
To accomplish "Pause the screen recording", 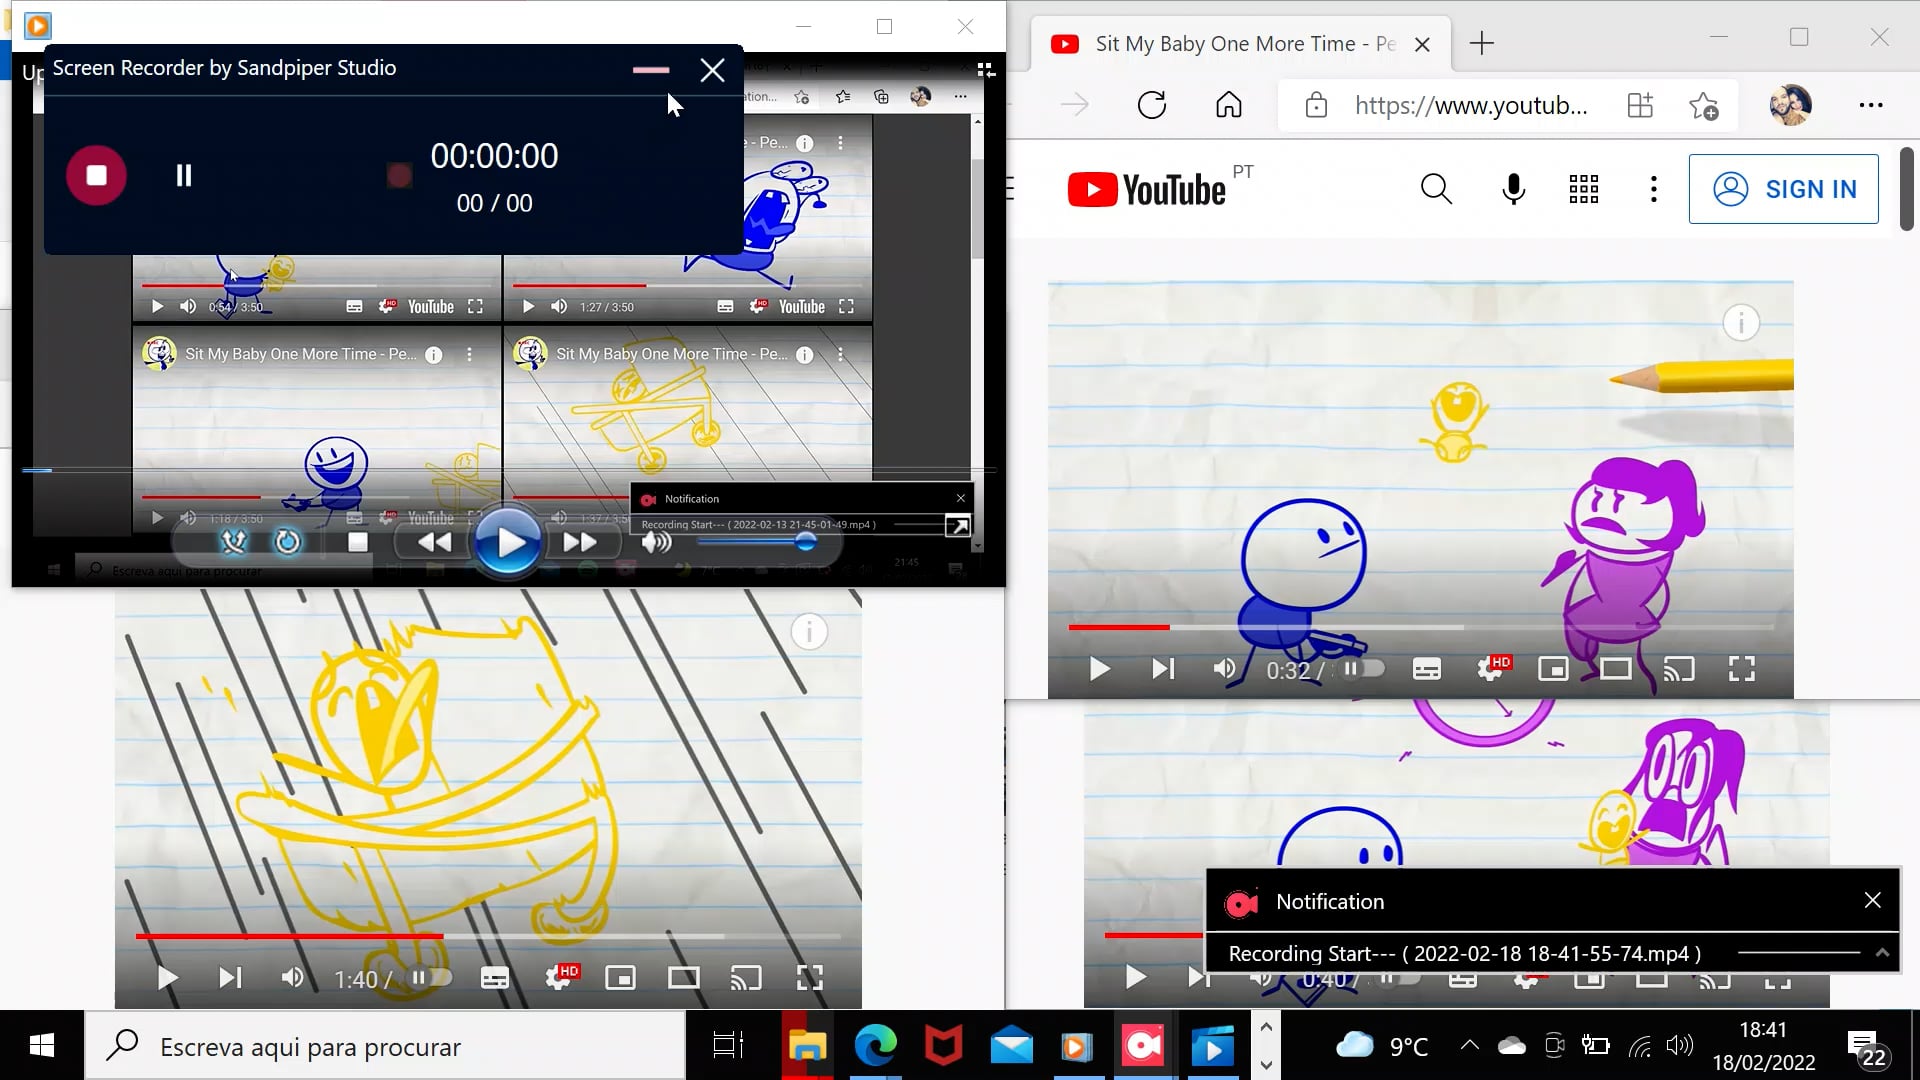I will tap(184, 175).
